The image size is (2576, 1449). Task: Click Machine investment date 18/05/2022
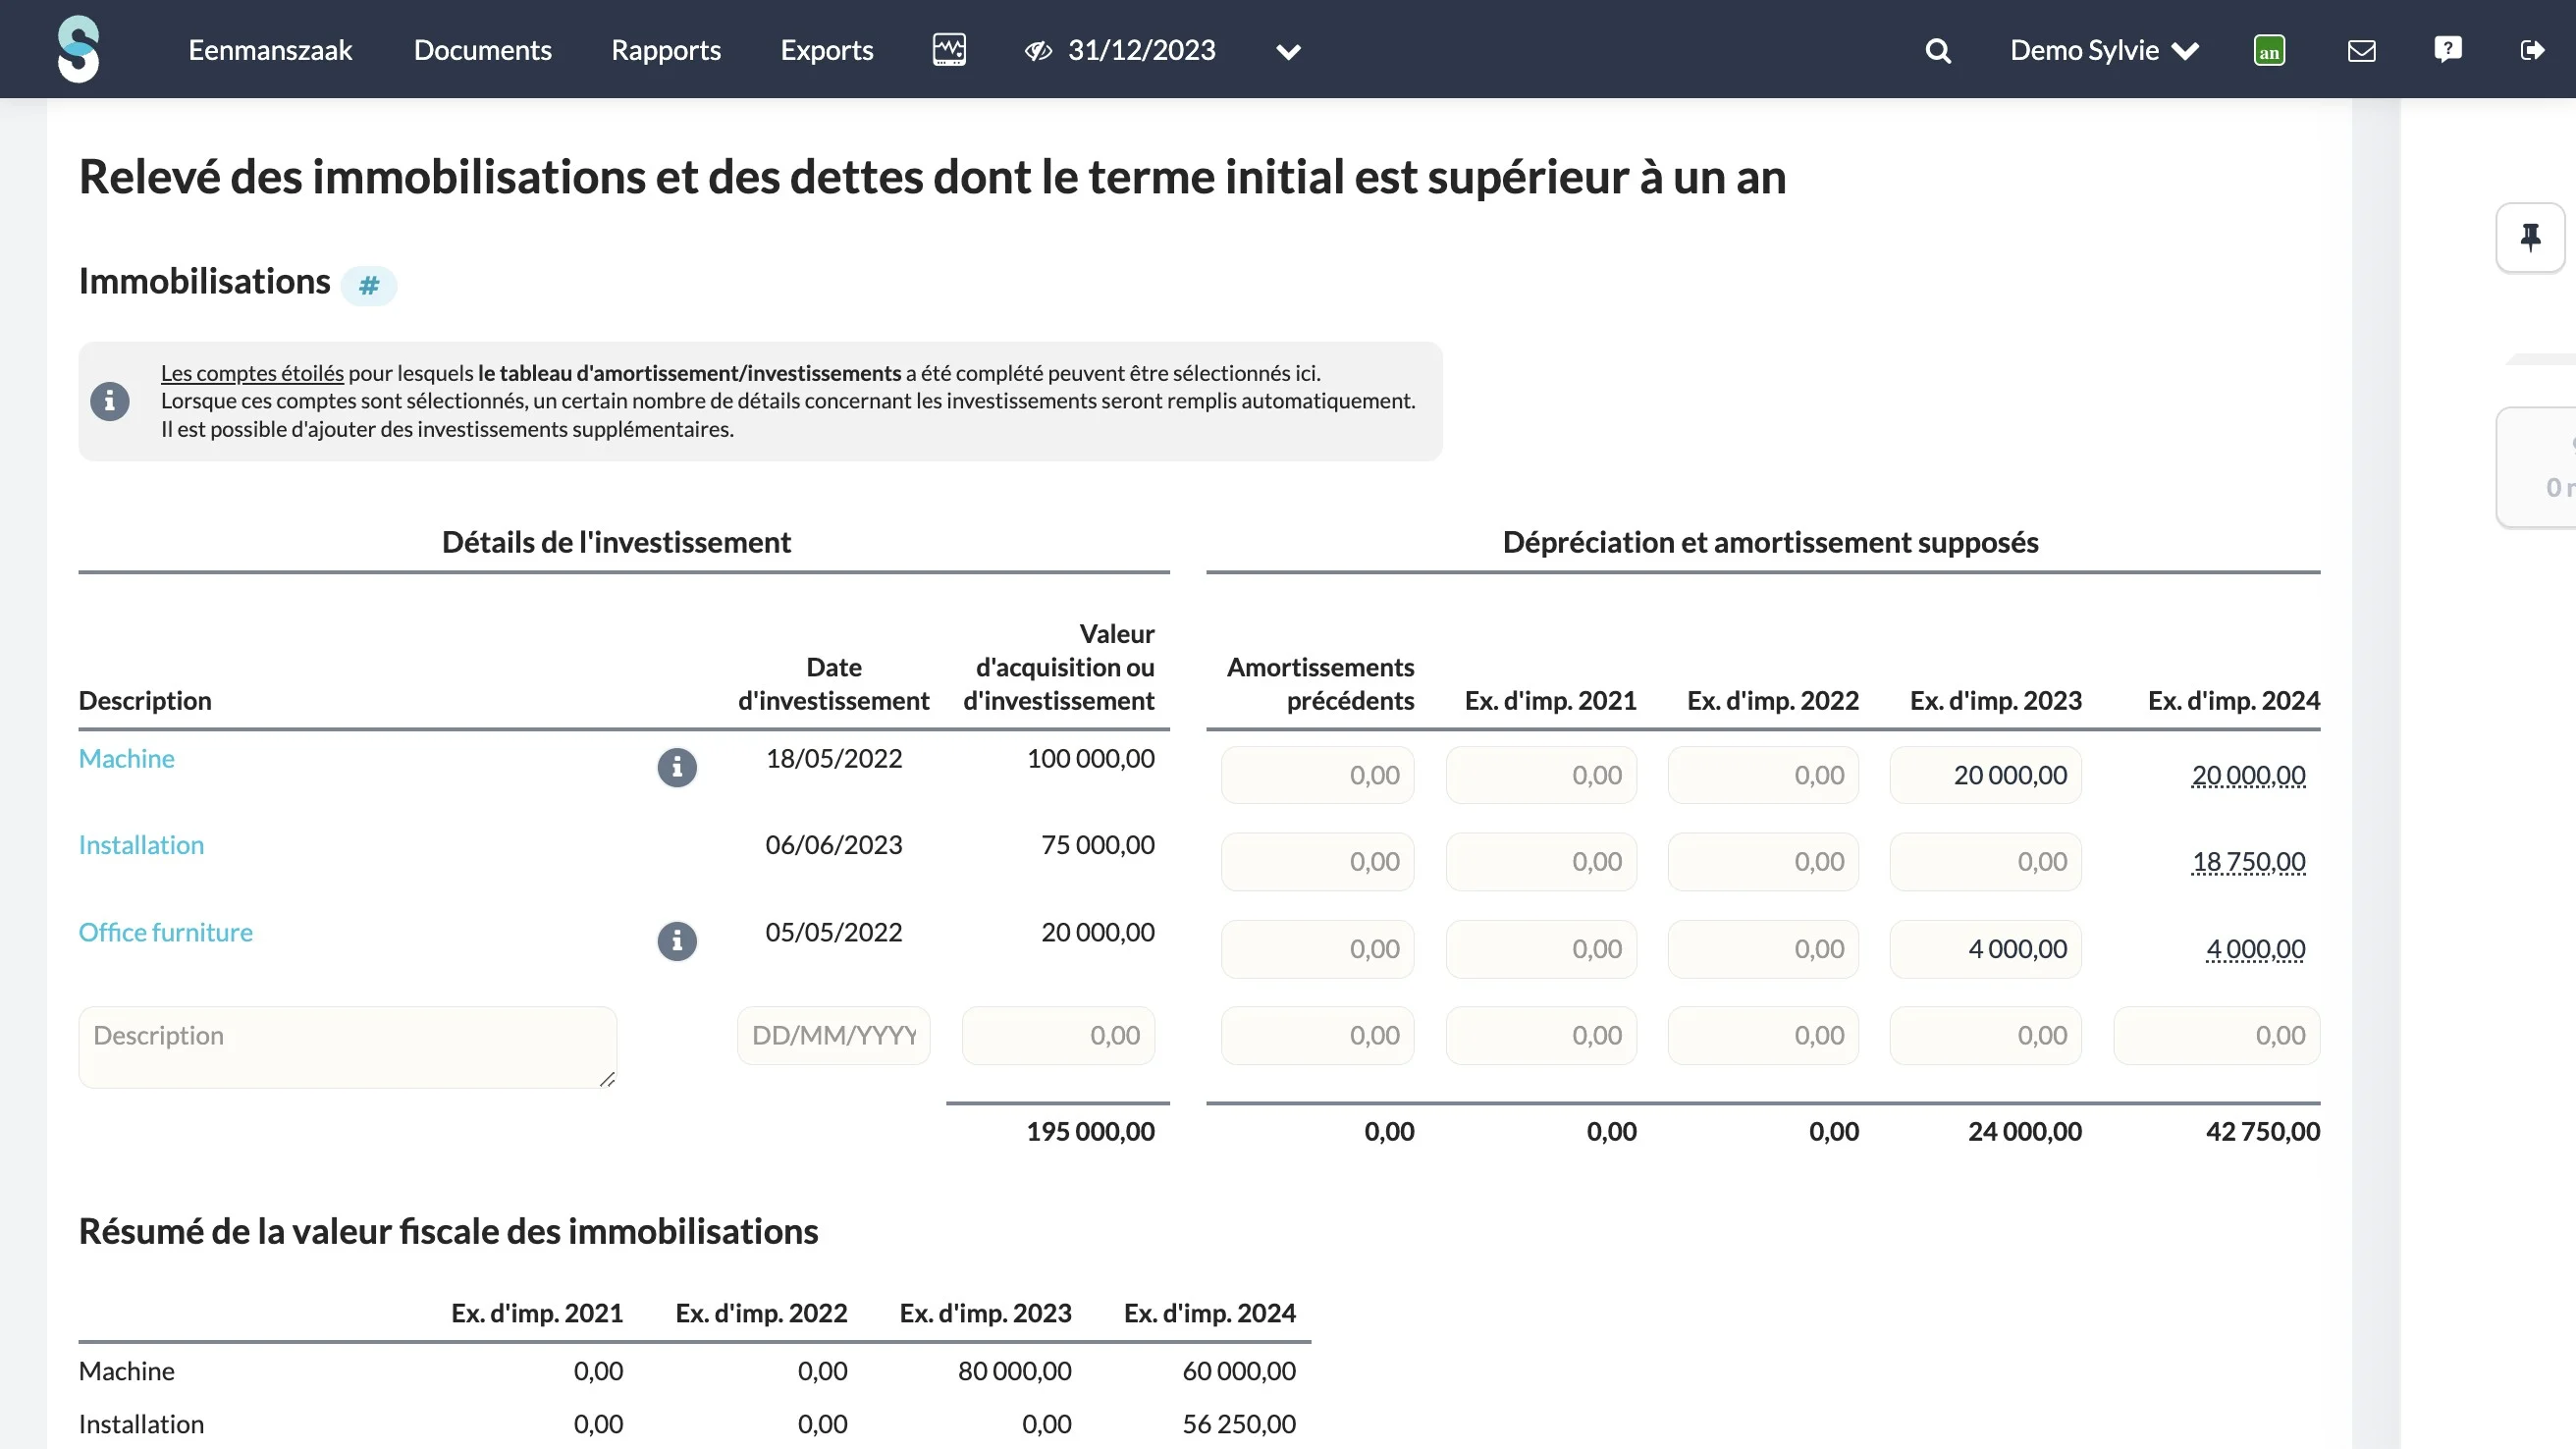pos(833,758)
